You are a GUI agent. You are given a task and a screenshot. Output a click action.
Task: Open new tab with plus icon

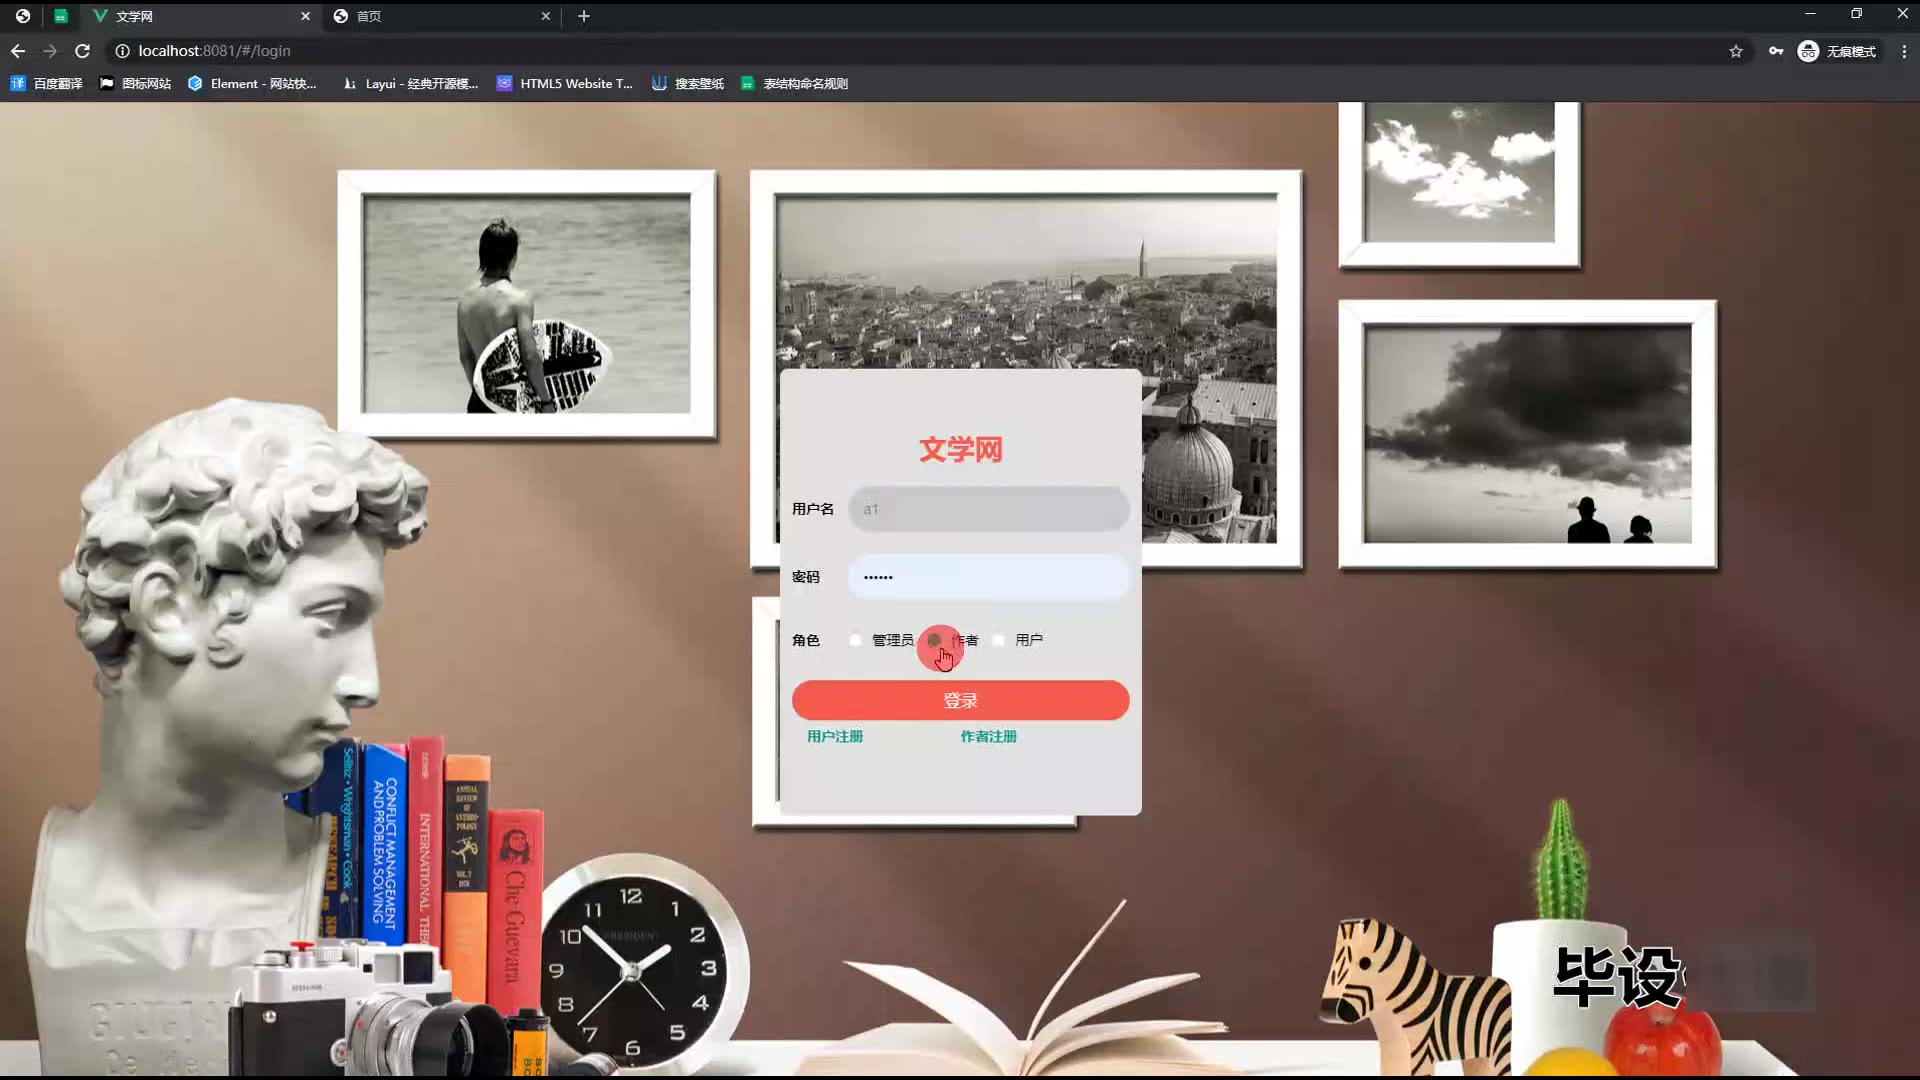point(584,16)
